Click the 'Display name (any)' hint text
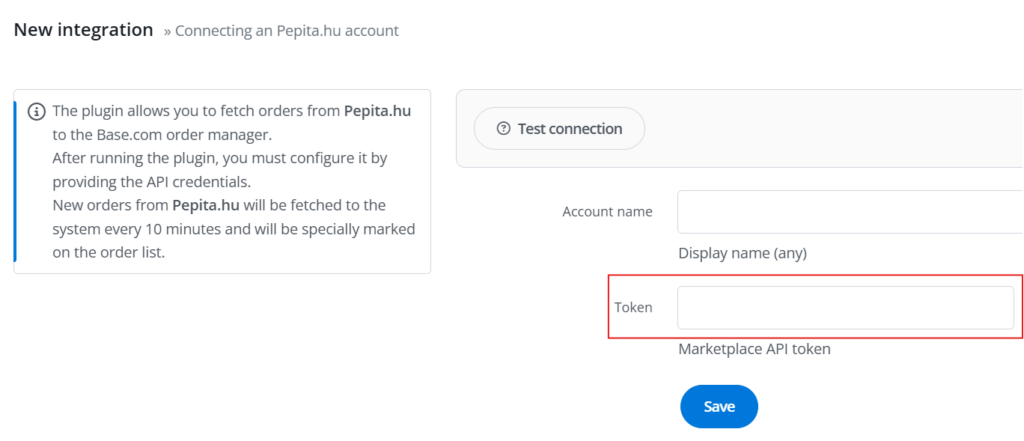Screen dimensions: 1024x441 click(743, 253)
